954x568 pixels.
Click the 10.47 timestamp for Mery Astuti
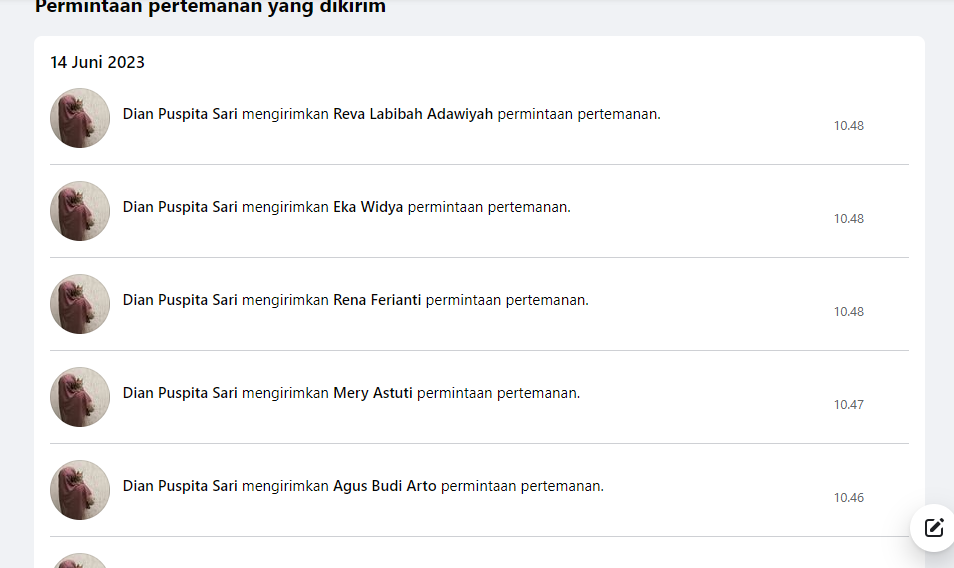click(x=849, y=404)
